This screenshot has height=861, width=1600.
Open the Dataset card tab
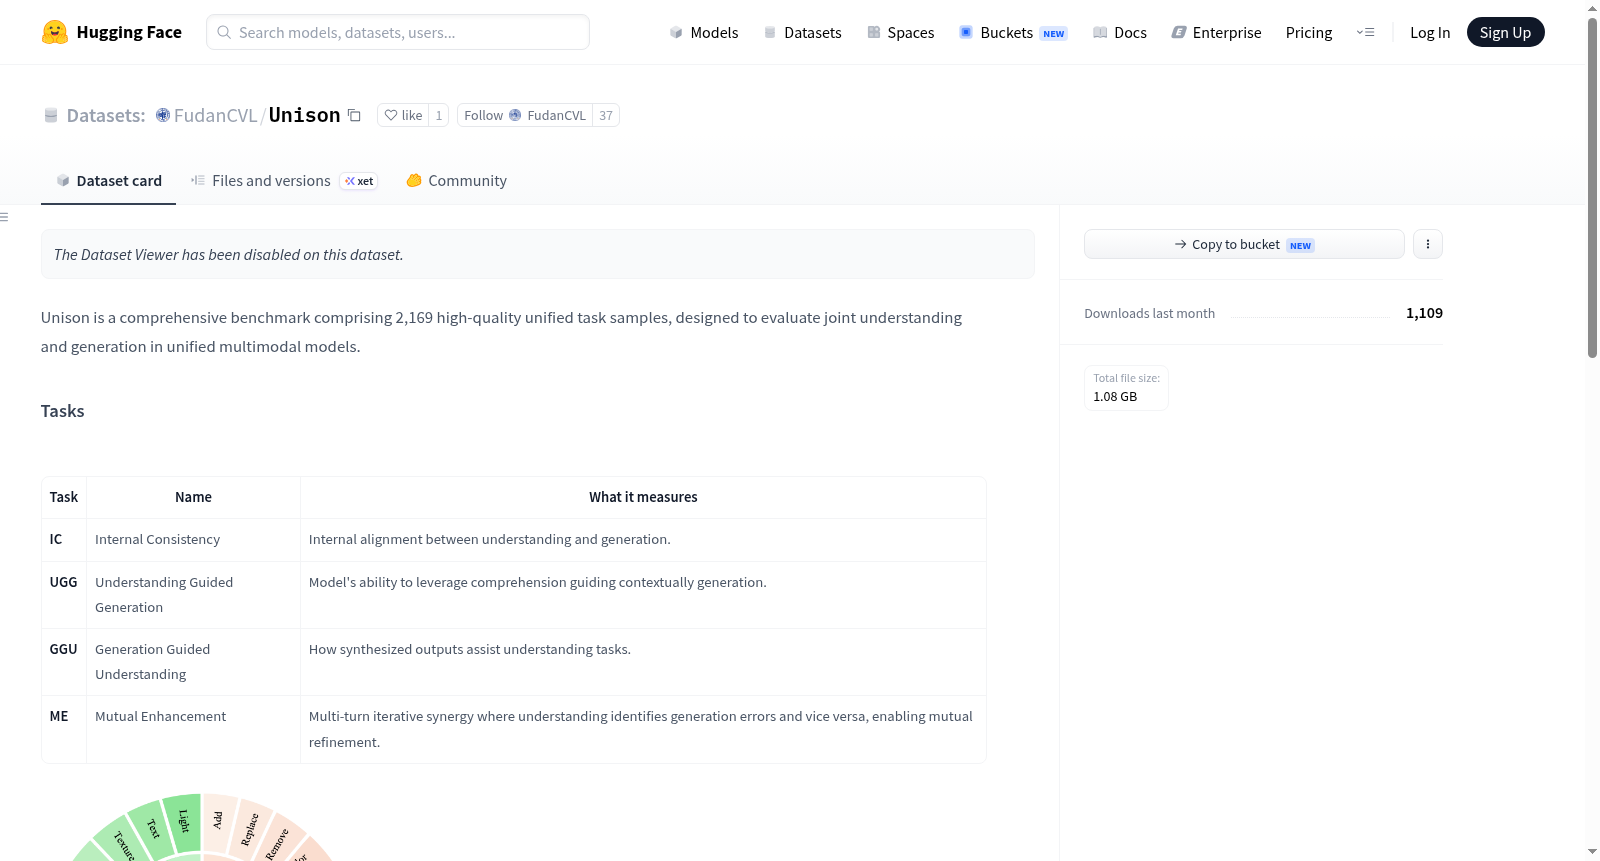108,181
